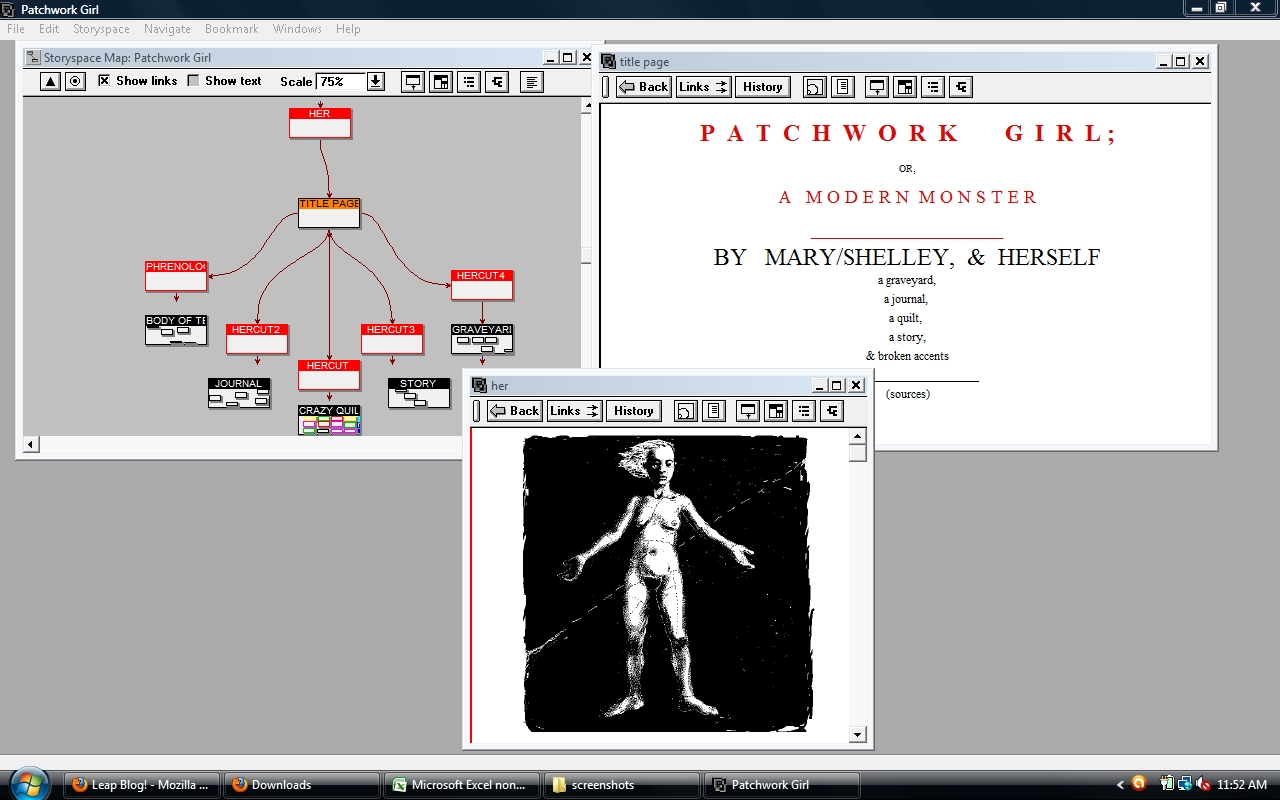
Task: Switch to Microsoft Excel taskbar button
Action: (x=461, y=785)
